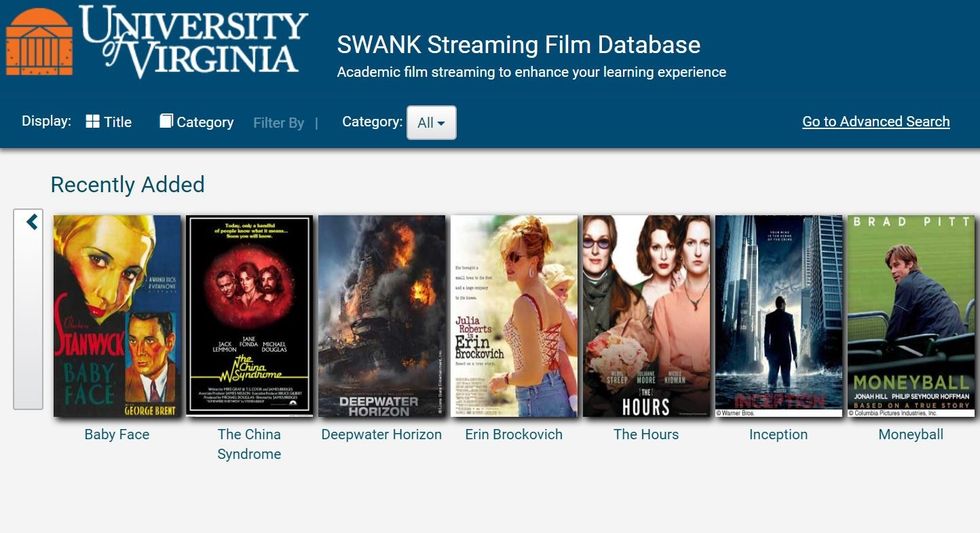The image size is (980, 533).
Task: Click the Category book icon
Action: click(166, 121)
